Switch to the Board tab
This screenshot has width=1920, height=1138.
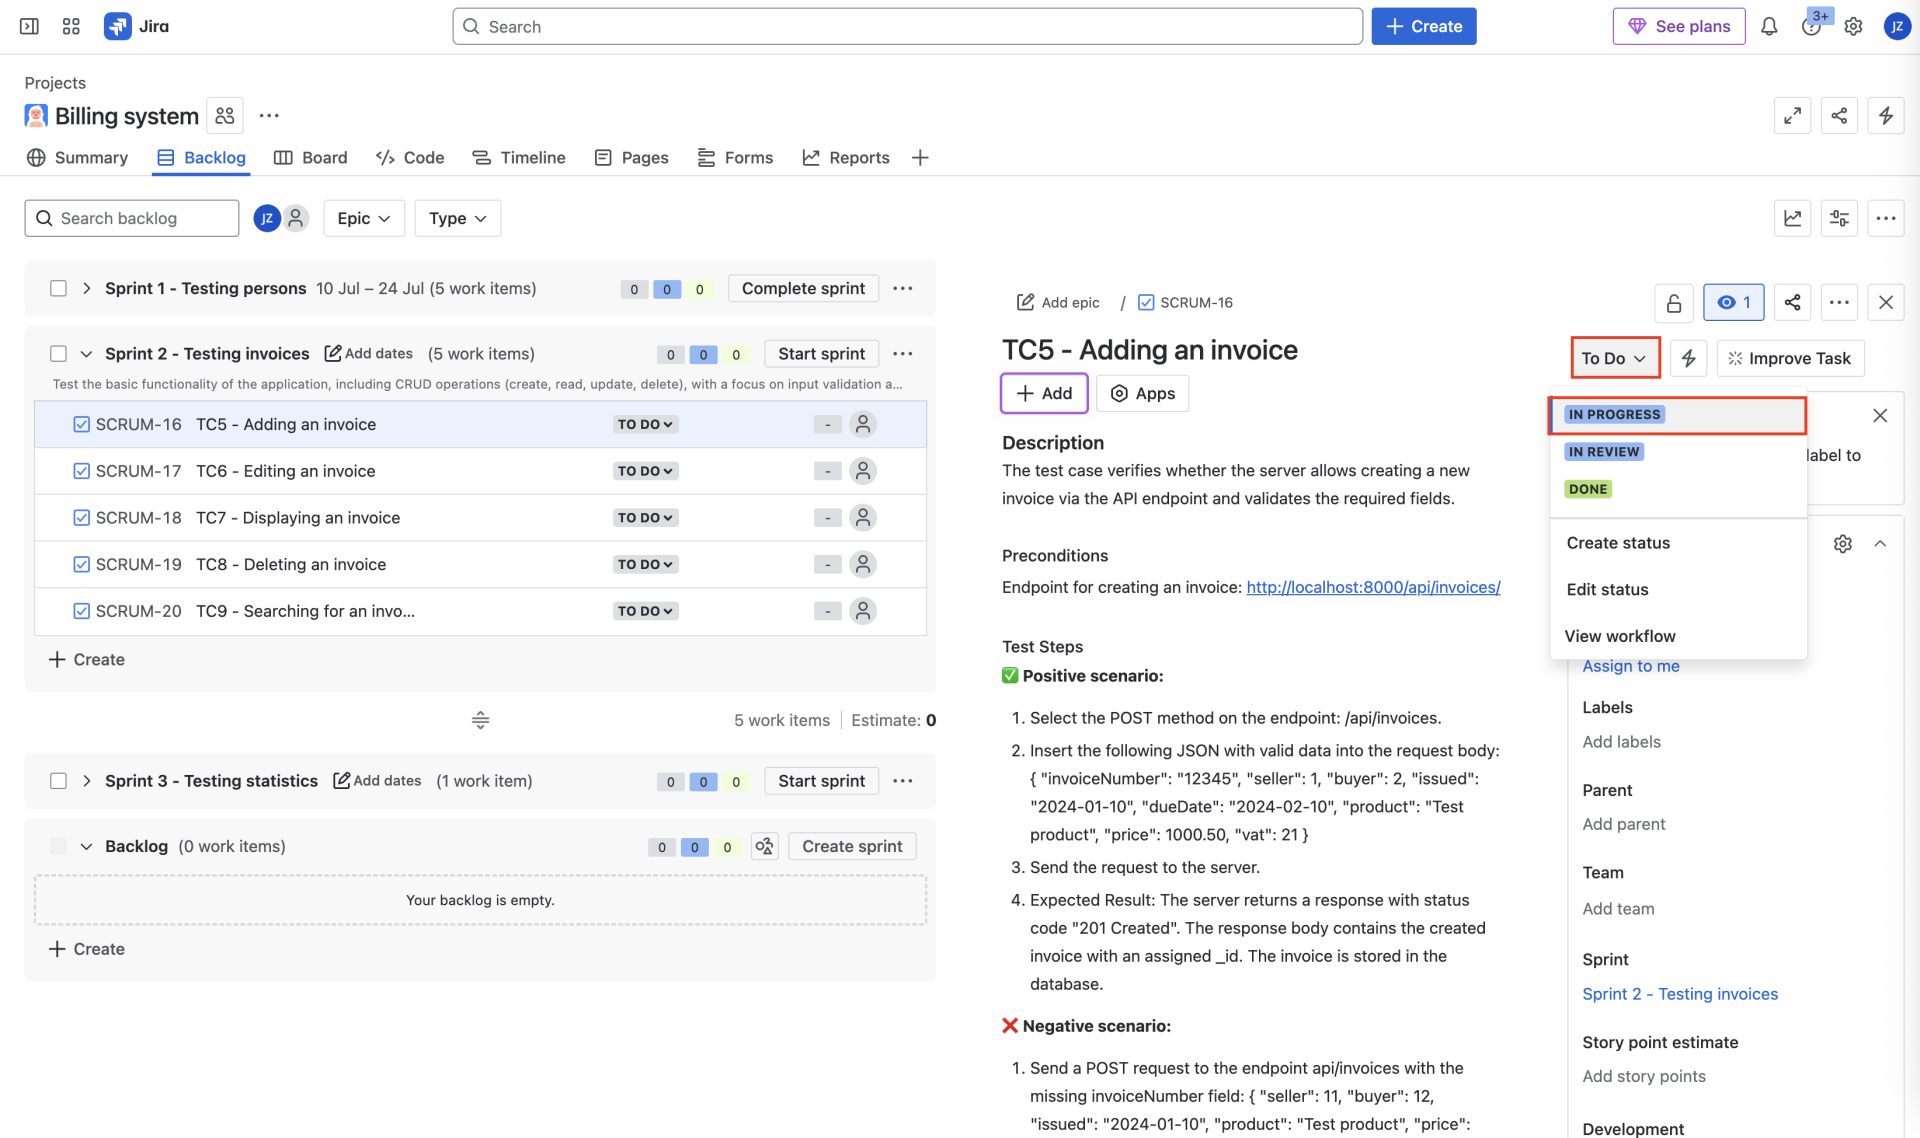tap(311, 157)
